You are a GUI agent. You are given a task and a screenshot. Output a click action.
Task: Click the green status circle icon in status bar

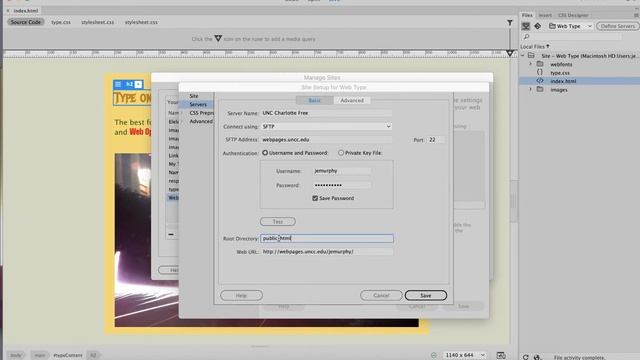click(434, 355)
